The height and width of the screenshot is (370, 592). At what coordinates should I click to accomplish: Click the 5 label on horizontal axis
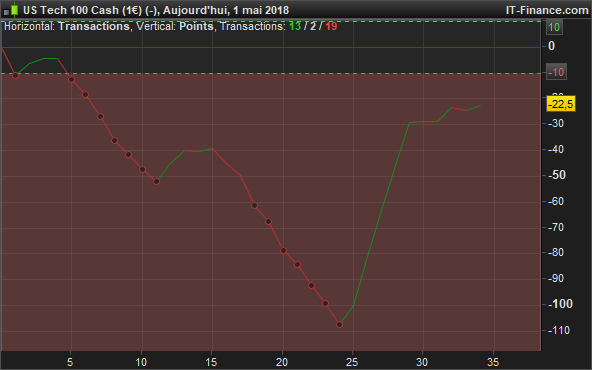(70, 362)
